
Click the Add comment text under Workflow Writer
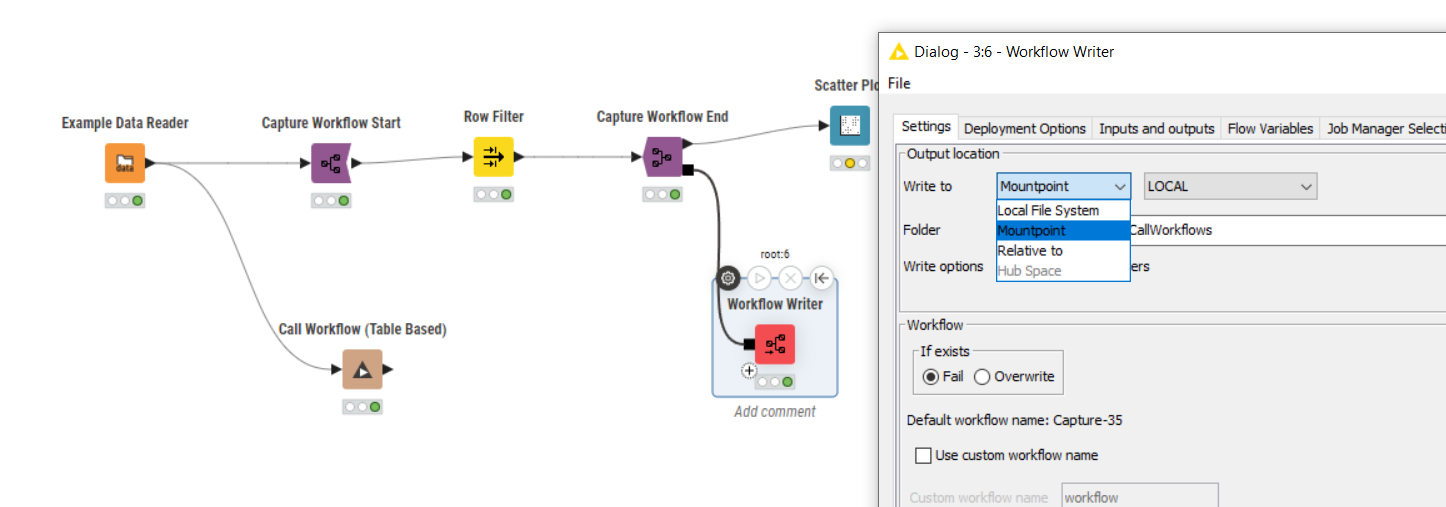pyautogui.click(x=774, y=411)
